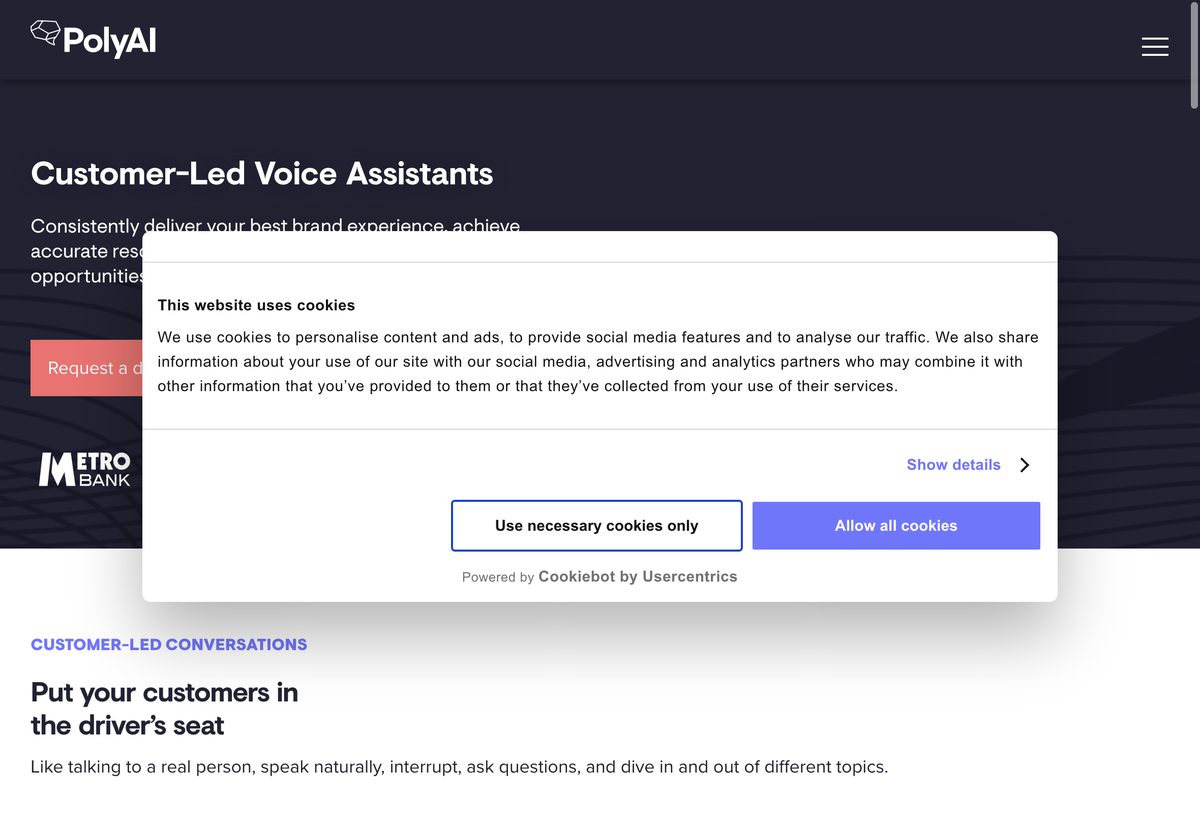1200x833 pixels.
Task: Accept with Allow all cookies button
Action: point(896,525)
